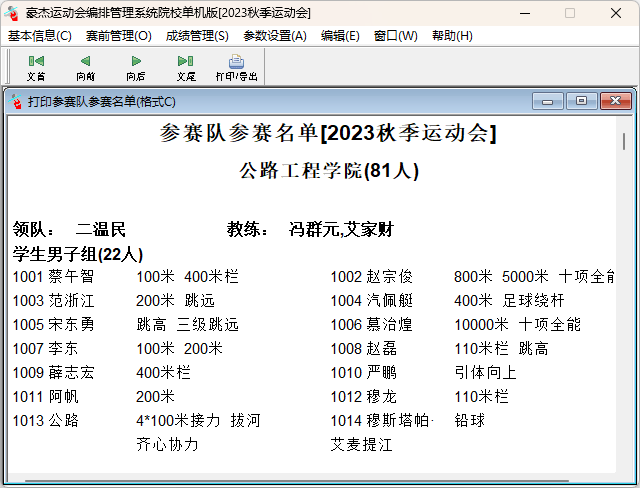Image resolution: width=640 pixels, height=488 pixels.
Task: Click event 400米栏 for 薛志宏
Action: pos(163,373)
